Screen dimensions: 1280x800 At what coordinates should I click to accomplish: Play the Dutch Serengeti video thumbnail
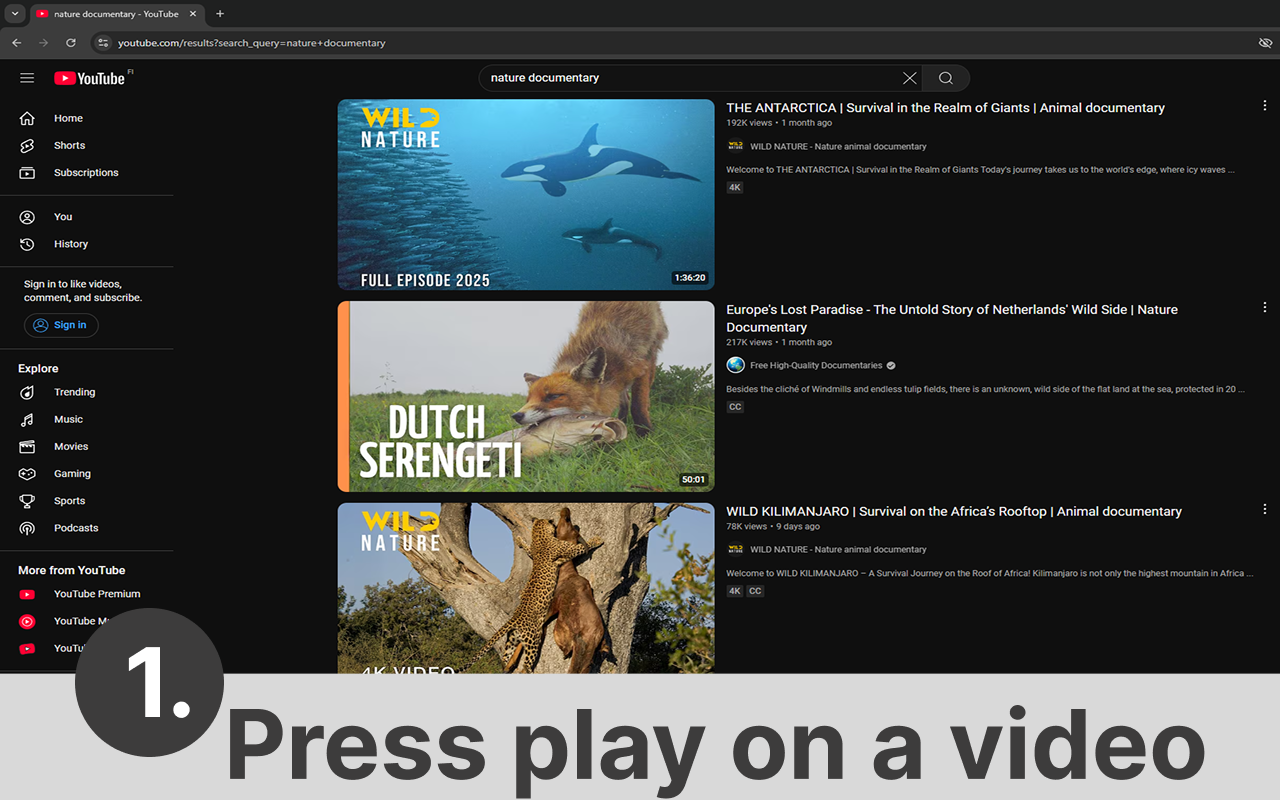pos(526,396)
